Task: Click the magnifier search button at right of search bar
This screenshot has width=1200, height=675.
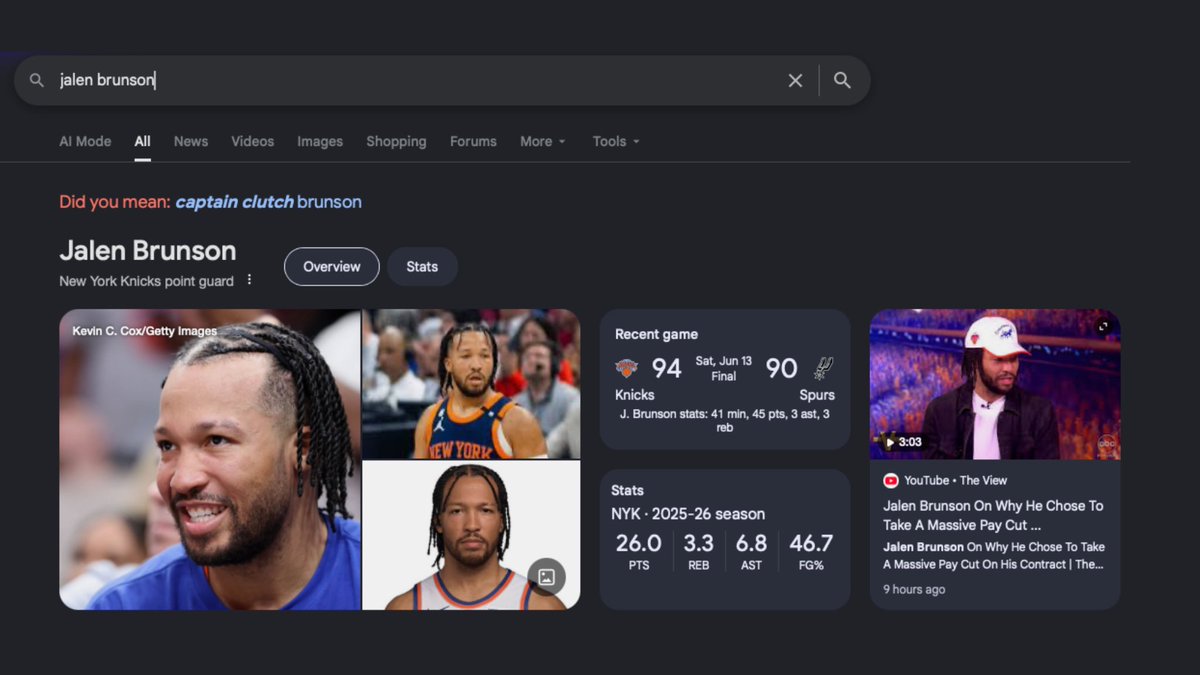Action: (842, 80)
